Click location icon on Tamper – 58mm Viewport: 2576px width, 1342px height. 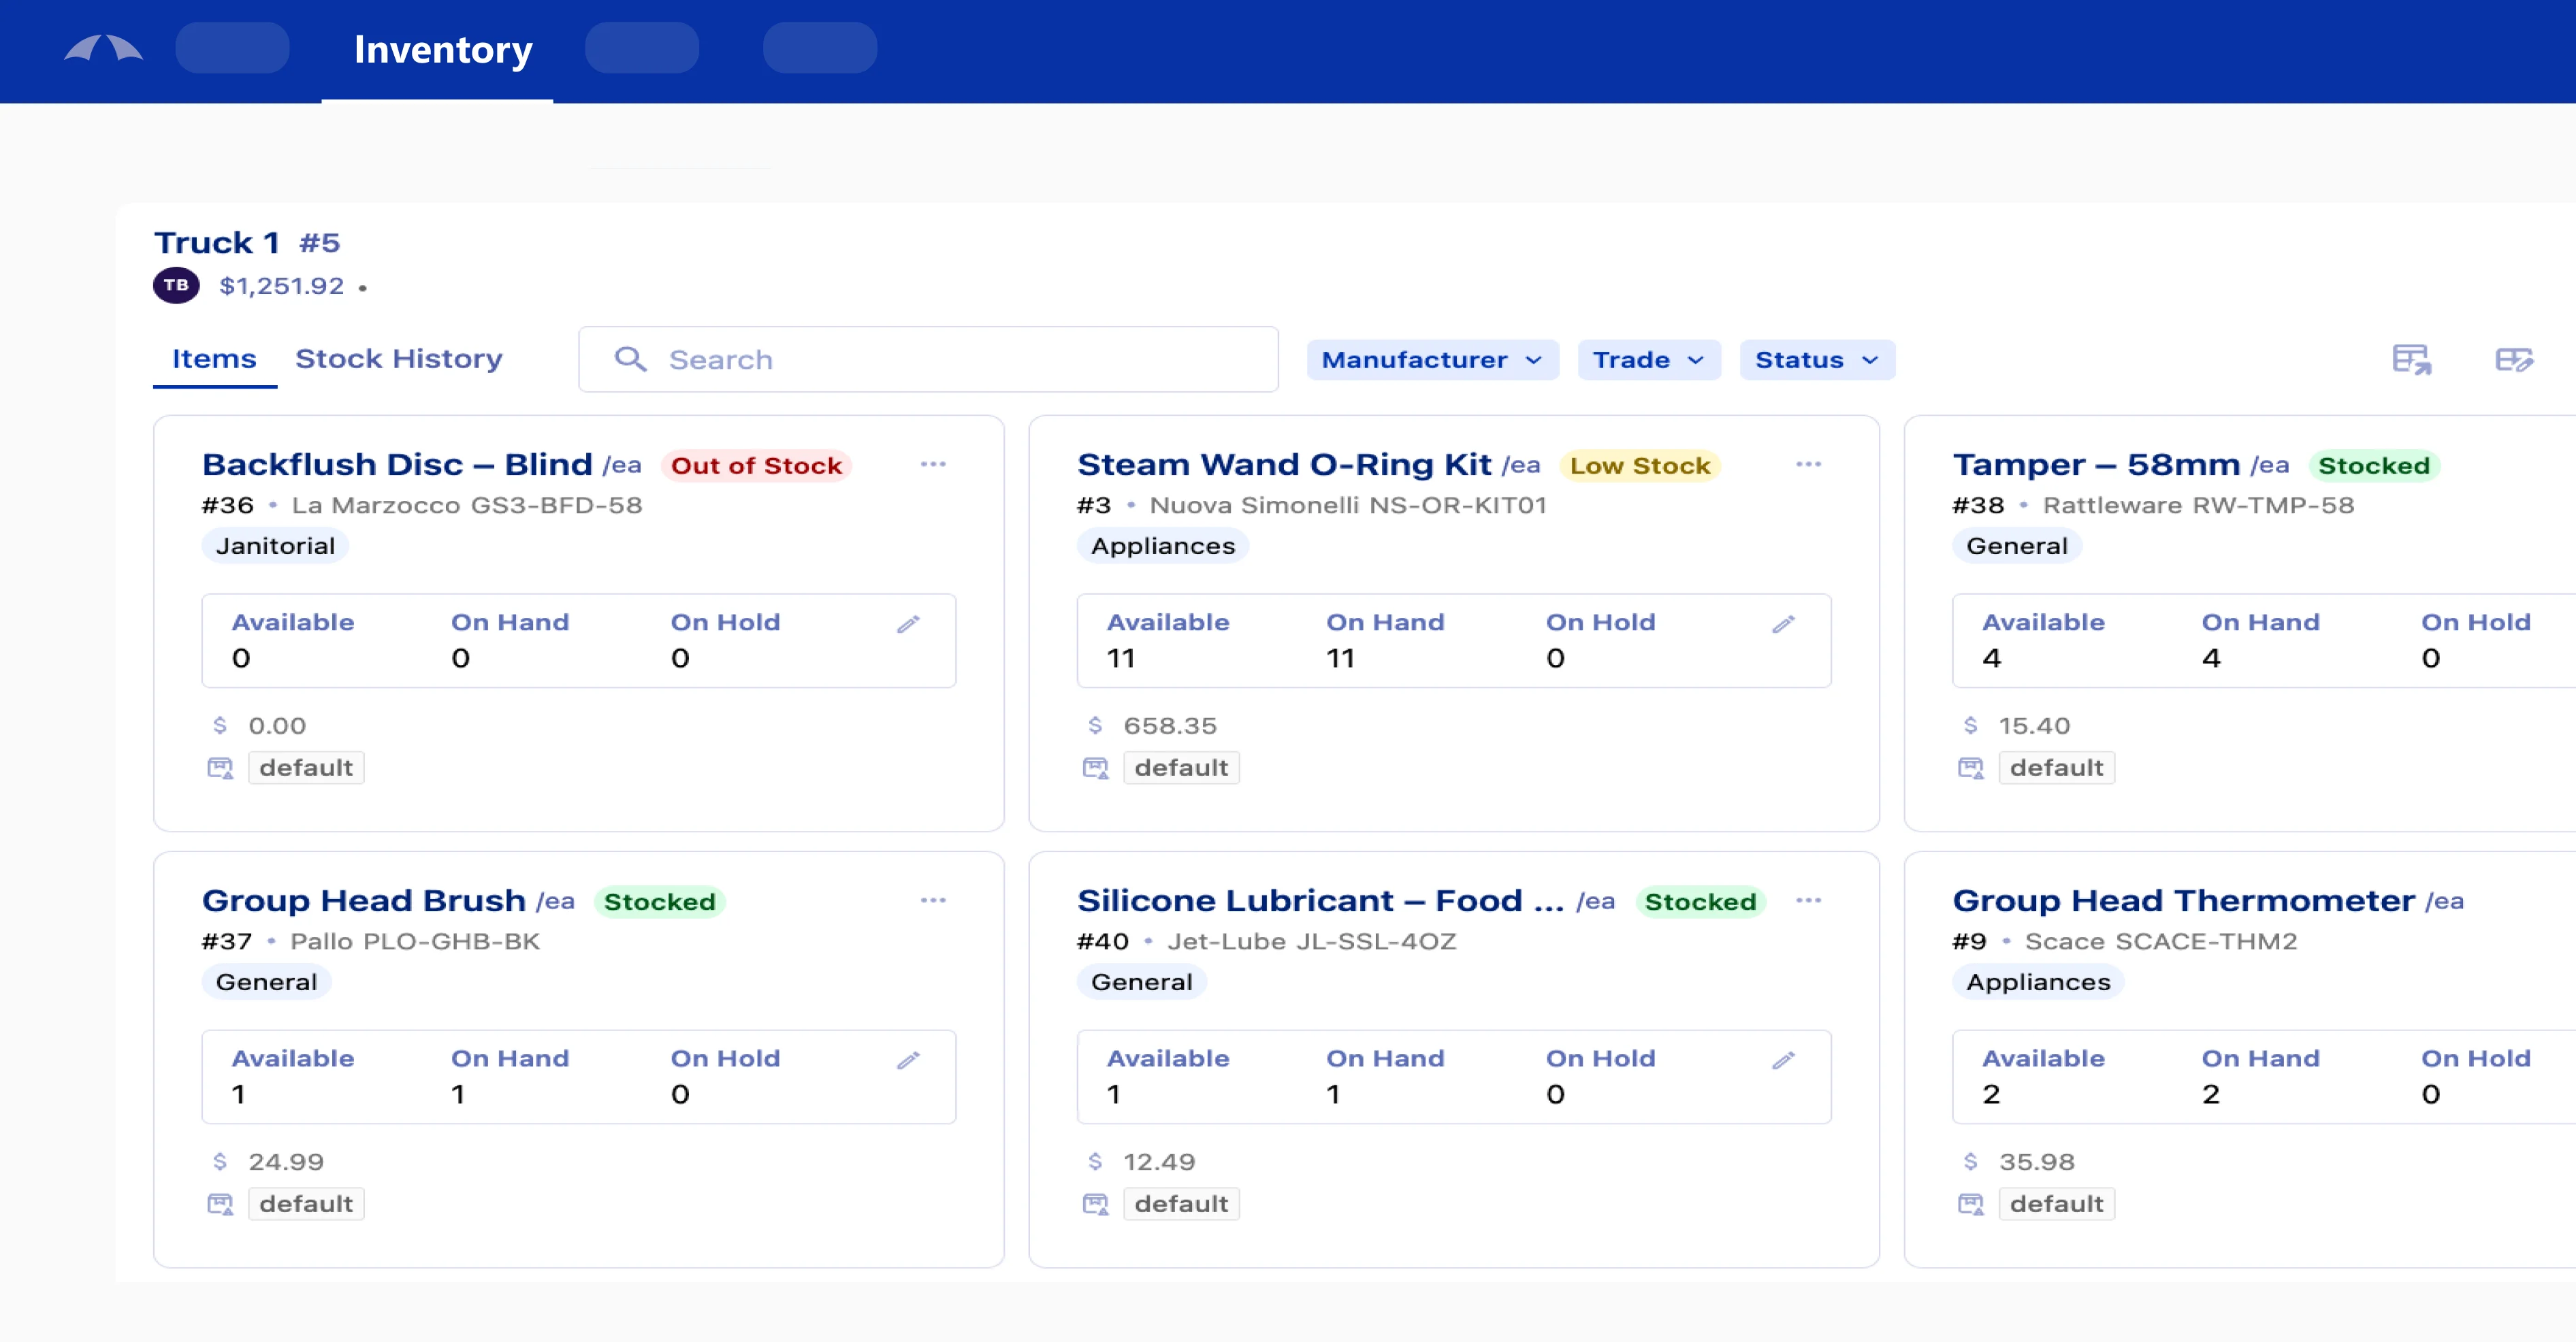click(x=1970, y=768)
